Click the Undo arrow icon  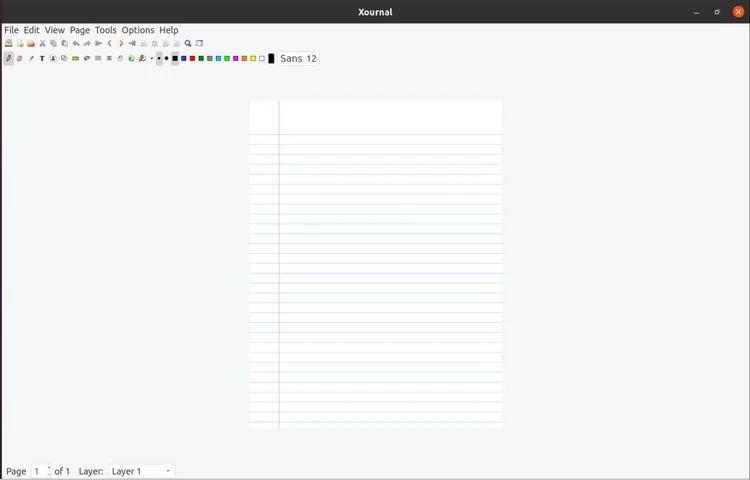(x=76, y=44)
